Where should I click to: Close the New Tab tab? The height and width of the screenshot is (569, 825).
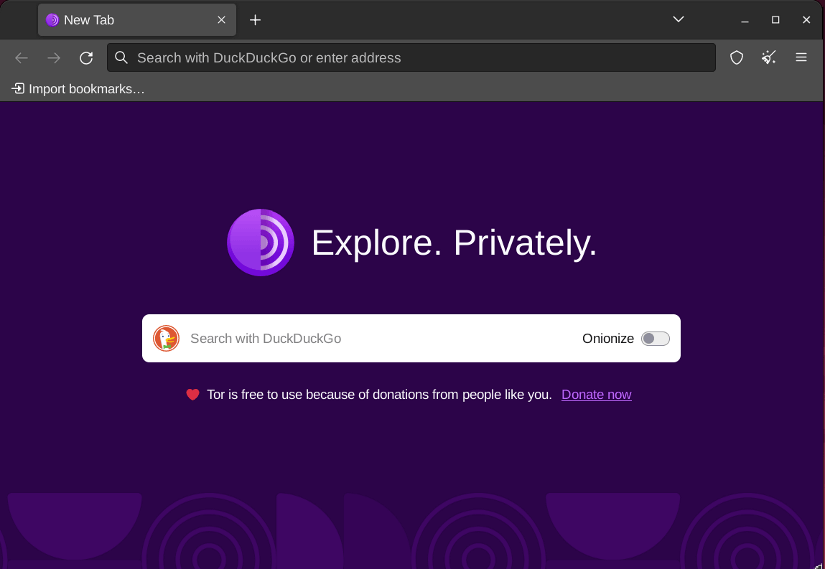pos(222,20)
